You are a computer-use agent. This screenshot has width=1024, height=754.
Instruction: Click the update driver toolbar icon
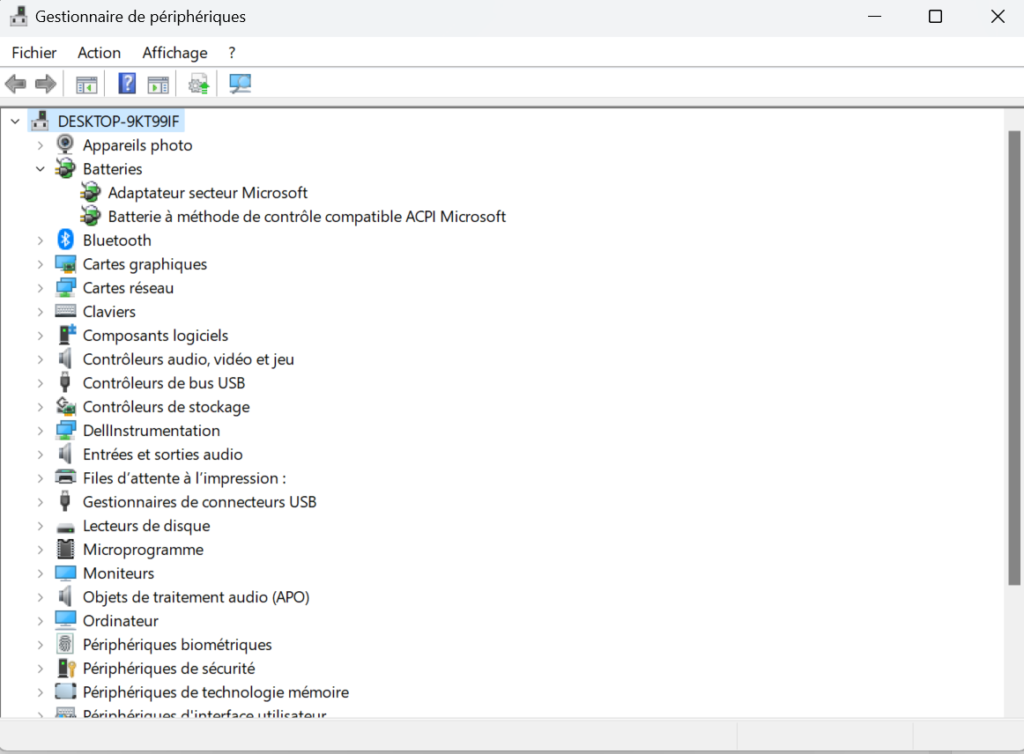coord(199,84)
